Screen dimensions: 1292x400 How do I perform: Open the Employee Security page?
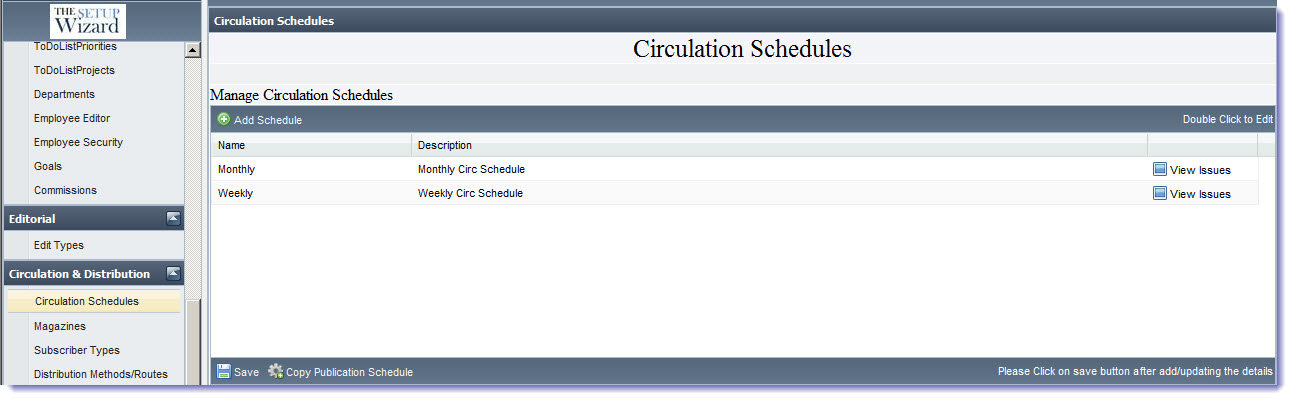click(x=78, y=142)
